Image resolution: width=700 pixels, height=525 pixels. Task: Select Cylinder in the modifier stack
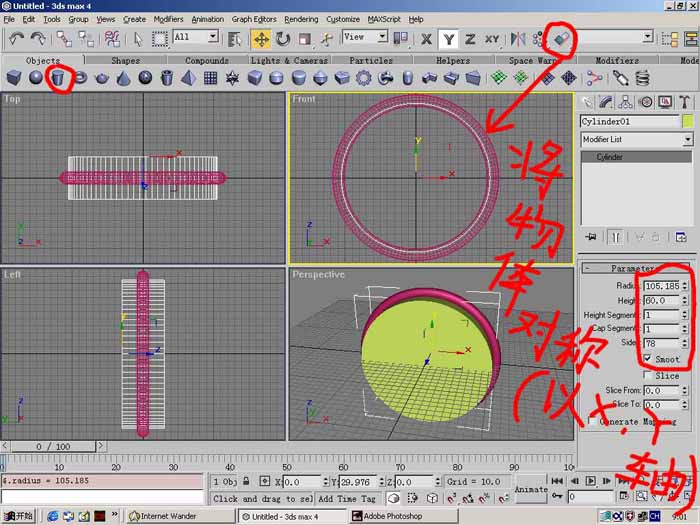point(636,157)
